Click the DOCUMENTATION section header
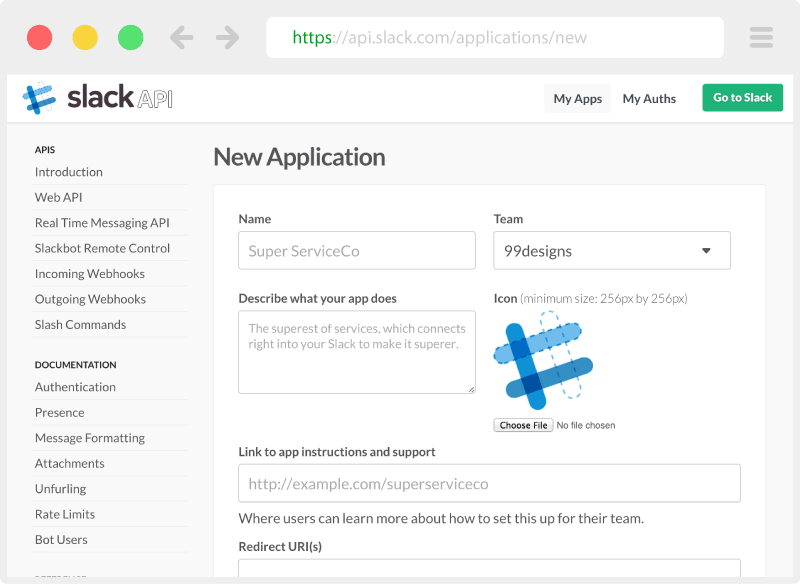Screen dimensions: 800x584 coord(76,365)
